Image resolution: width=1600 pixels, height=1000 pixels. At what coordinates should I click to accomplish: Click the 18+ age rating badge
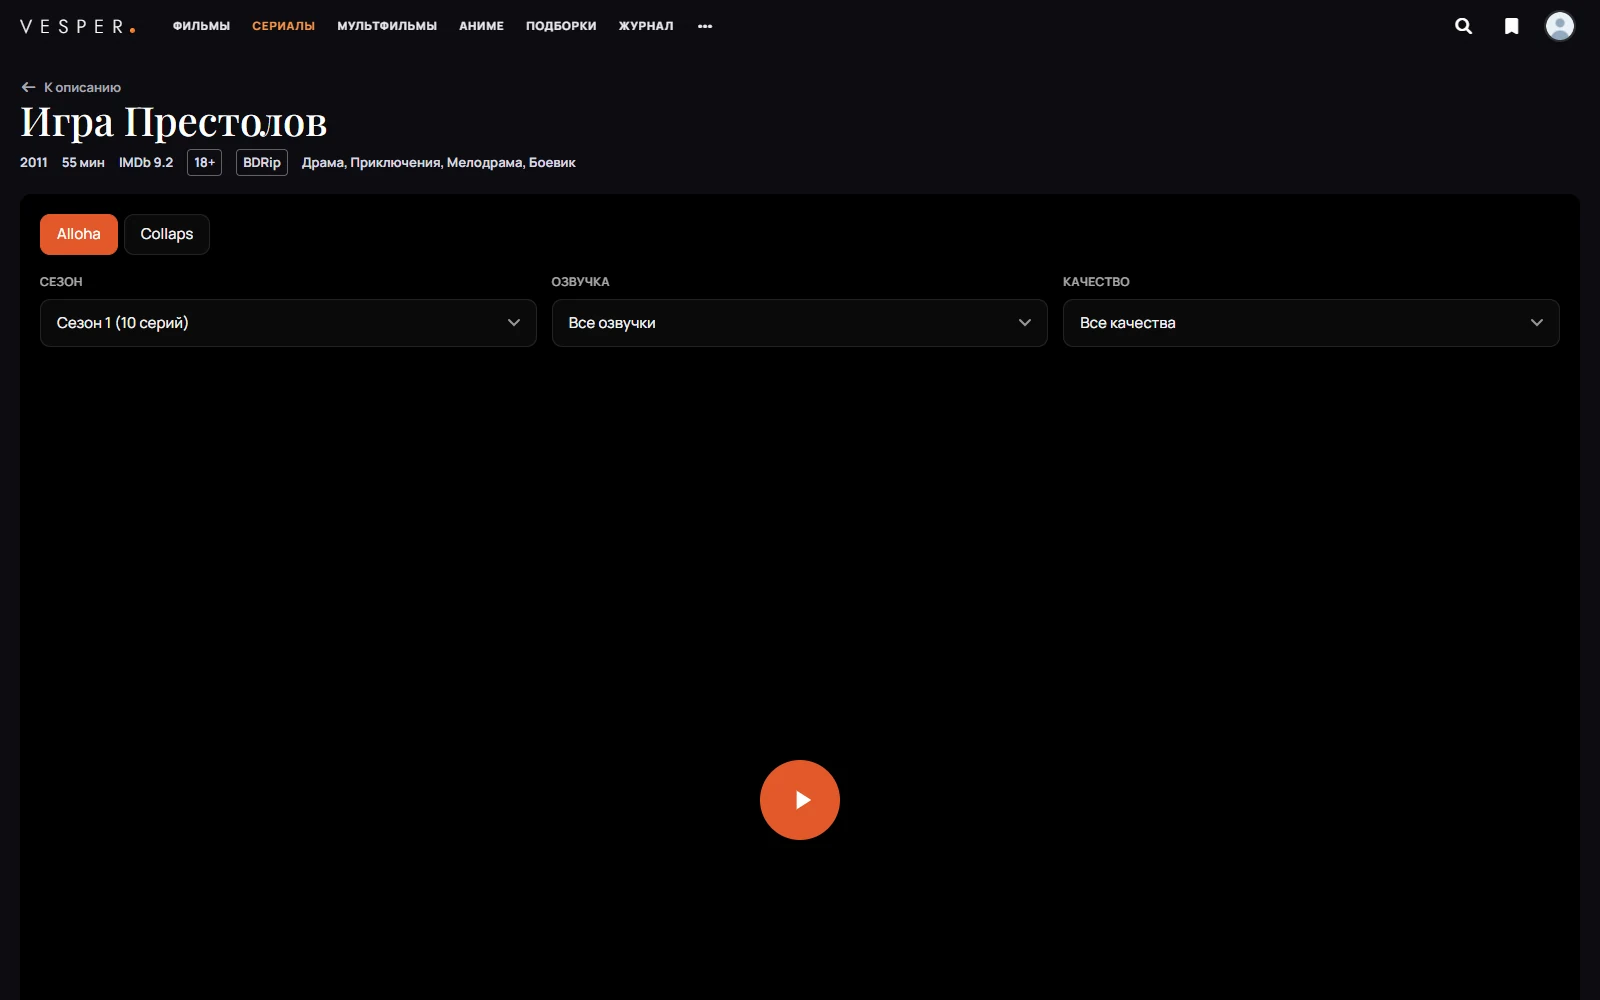tap(204, 162)
